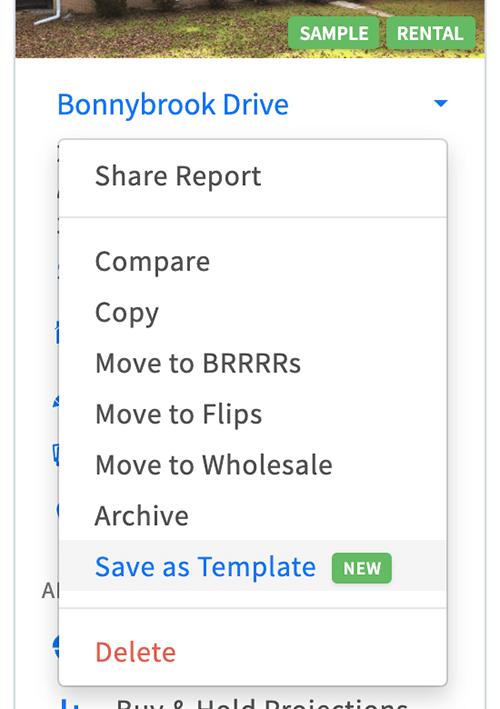Click the partly hidden blue house icon beside Copy

(57, 332)
